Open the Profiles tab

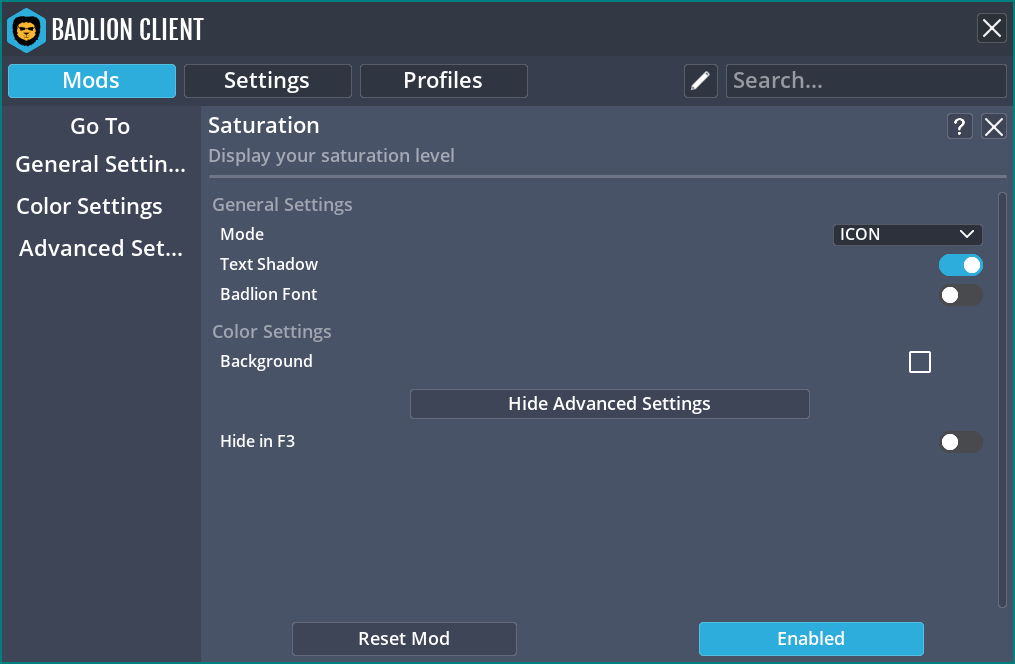[x=443, y=81]
